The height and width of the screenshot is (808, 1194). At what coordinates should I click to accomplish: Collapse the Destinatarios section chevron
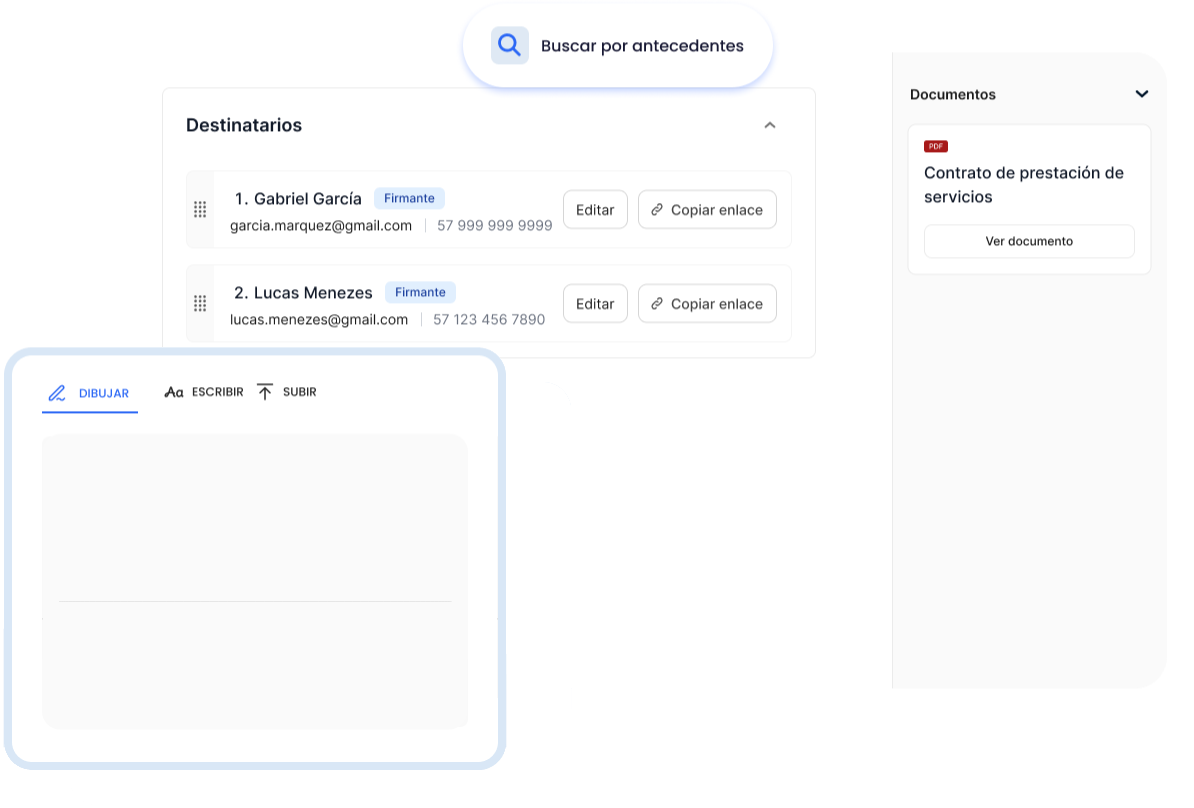pyautogui.click(x=769, y=125)
